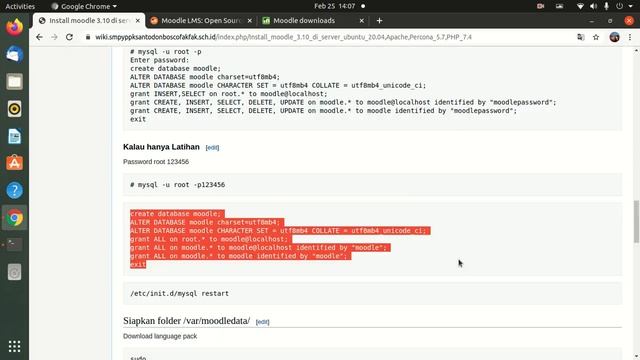Bookmark this page with star icon
The height and width of the screenshot is (360, 640).
[x=596, y=37]
